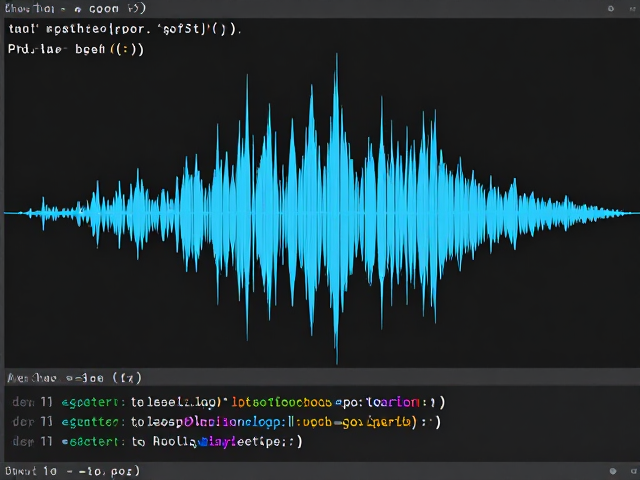Click the third log line containing "Aoollq"
The image size is (640, 480).
click(158, 441)
